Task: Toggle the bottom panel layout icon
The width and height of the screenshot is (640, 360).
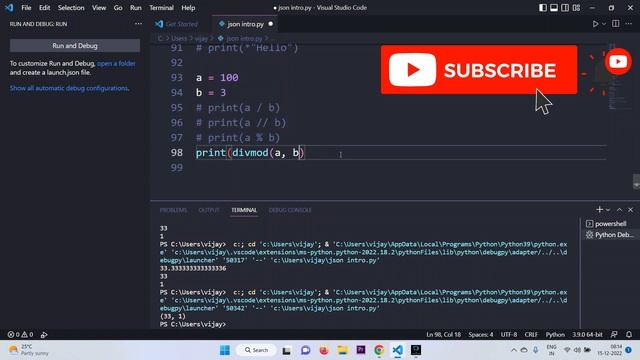Action: coord(554,8)
